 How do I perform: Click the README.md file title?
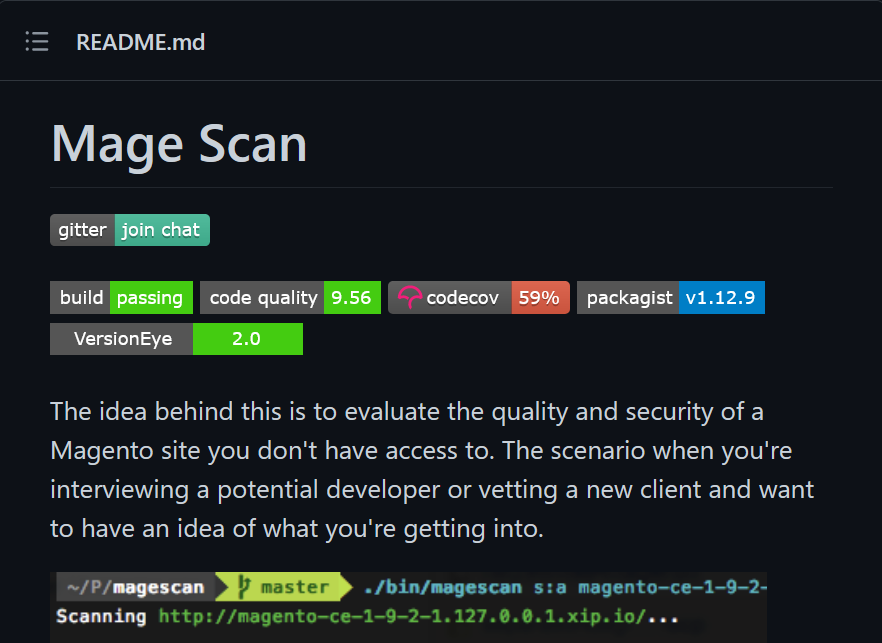(141, 43)
